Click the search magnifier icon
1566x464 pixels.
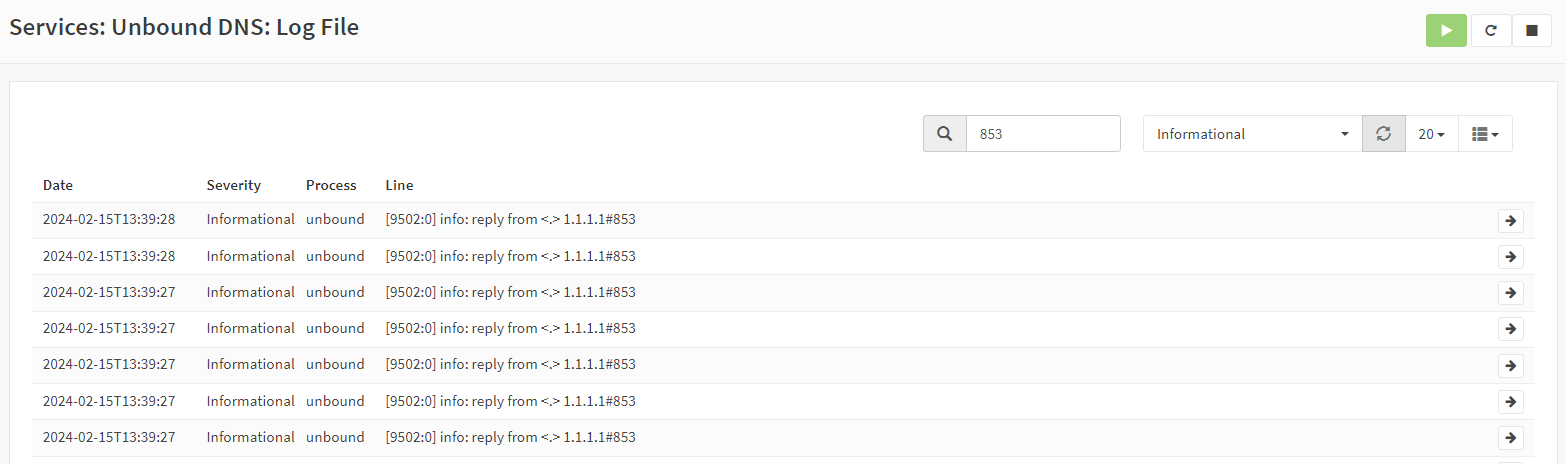(944, 134)
